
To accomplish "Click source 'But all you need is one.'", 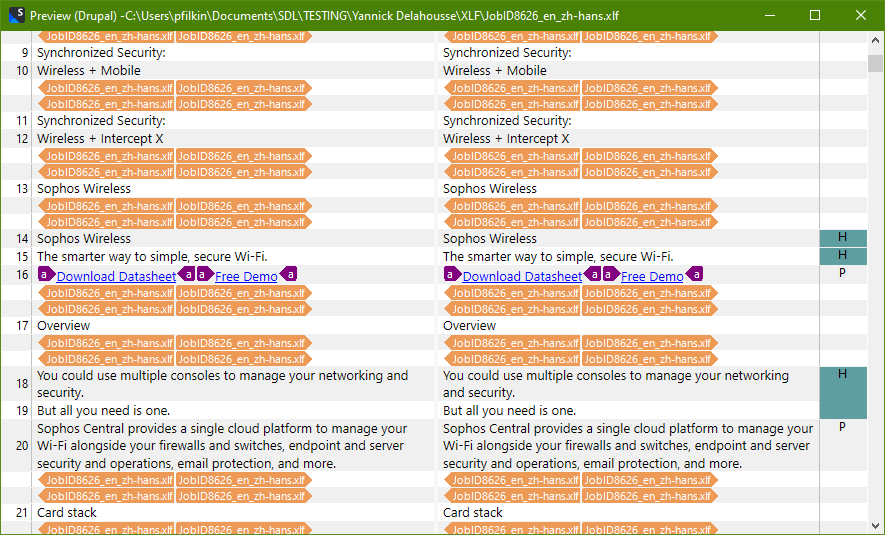I will (x=103, y=410).
